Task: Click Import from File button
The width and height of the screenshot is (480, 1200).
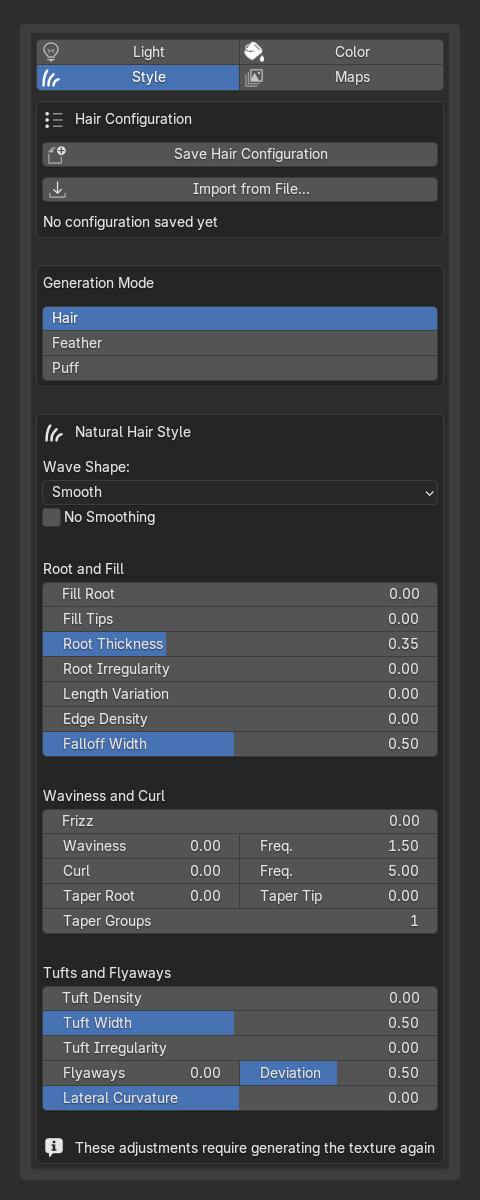Action: pyautogui.click(x=240, y=189)
